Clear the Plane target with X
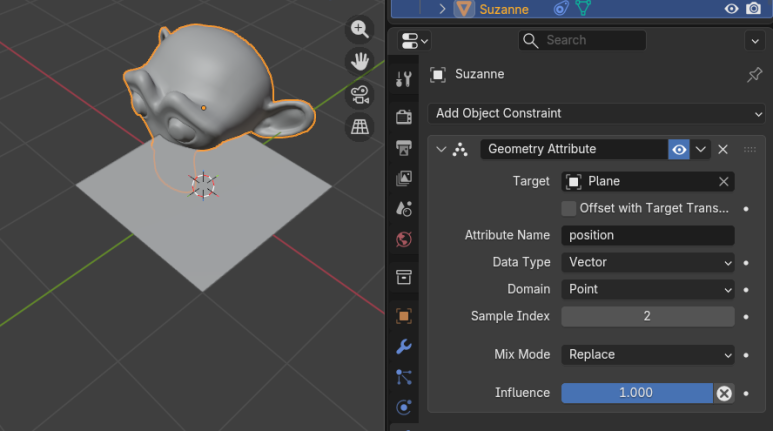 click(723, 181)
